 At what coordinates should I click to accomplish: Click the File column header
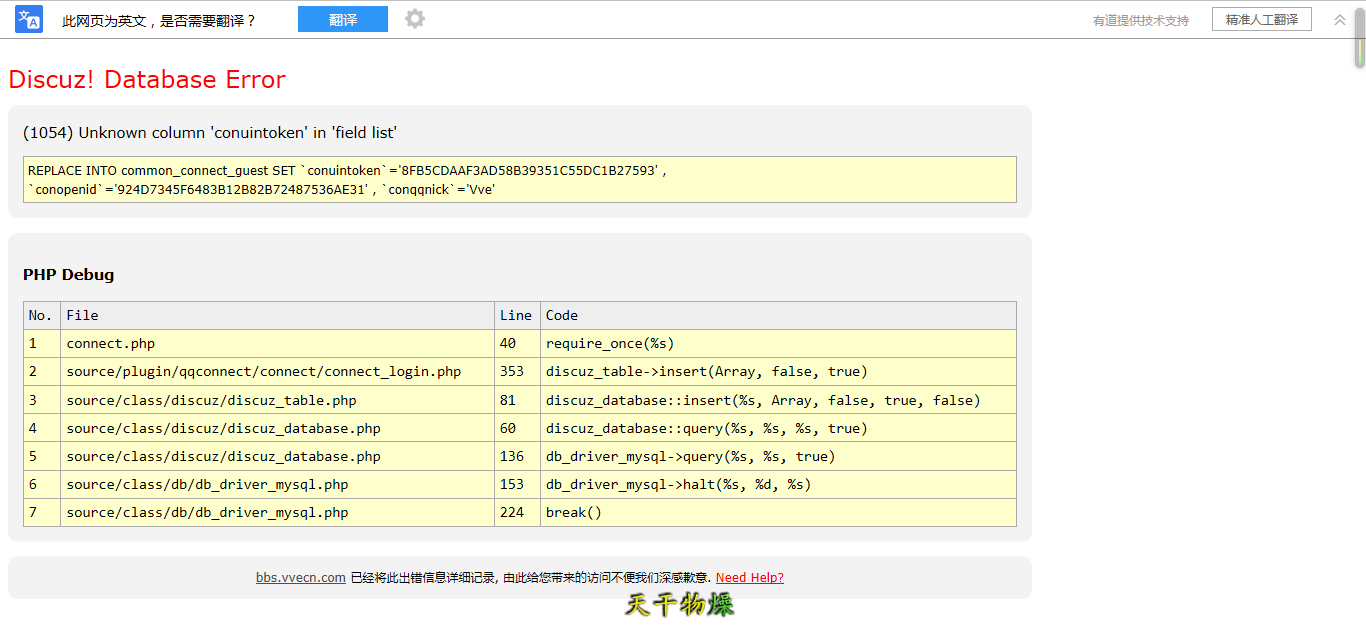click(x=82, y=315)
